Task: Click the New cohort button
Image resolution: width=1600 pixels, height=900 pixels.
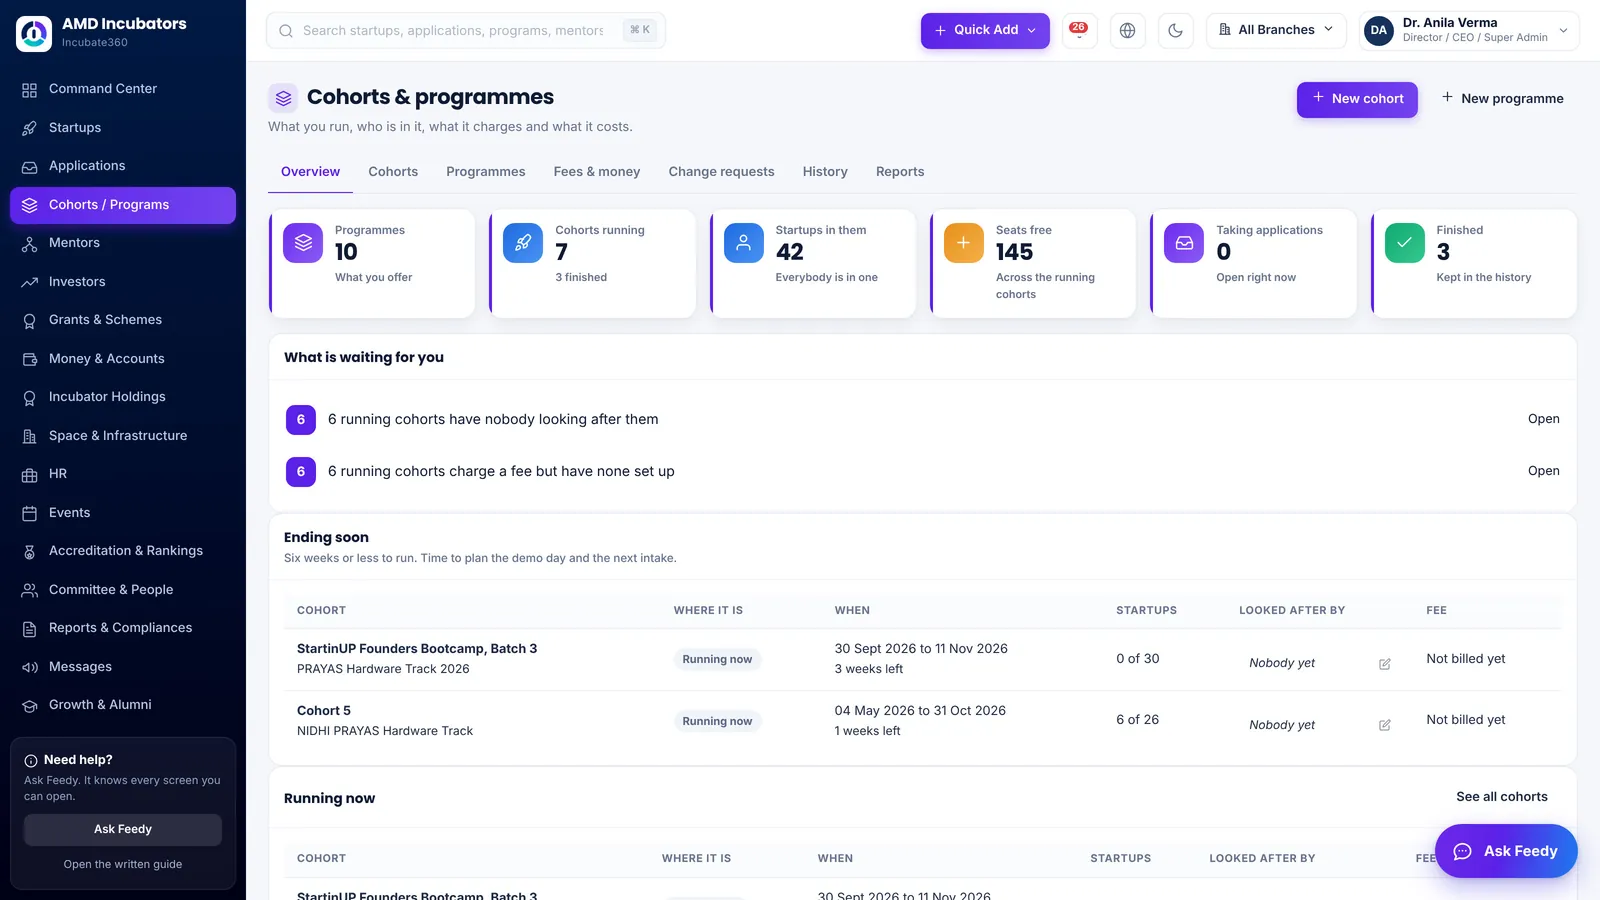Action: click(1357, 99)
